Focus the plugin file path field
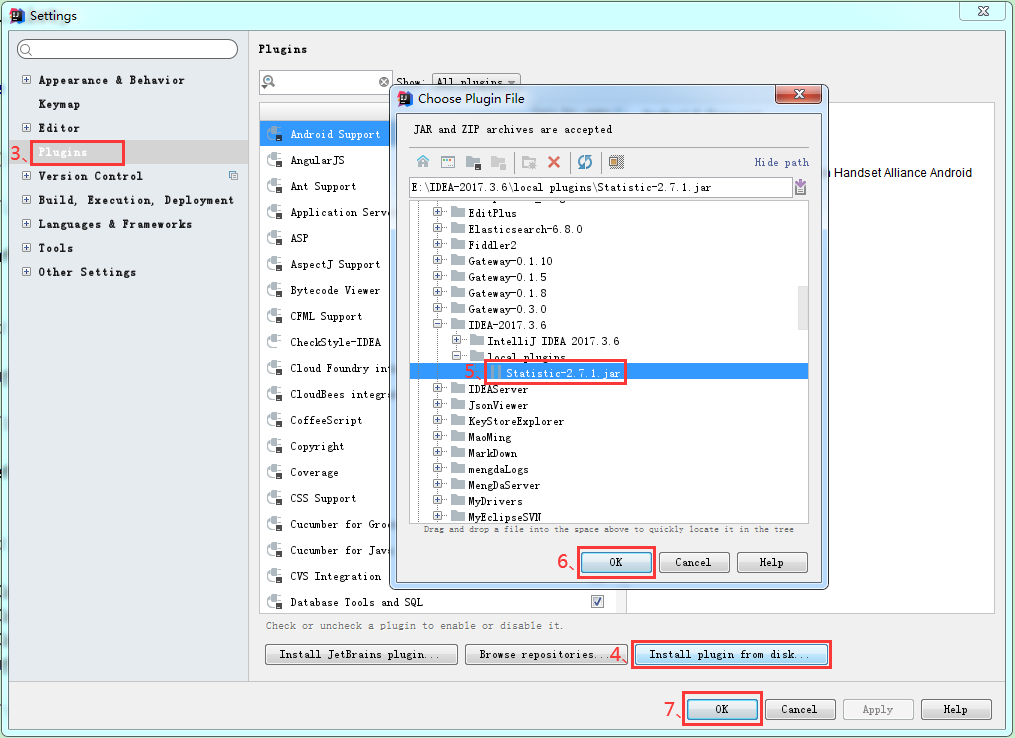 (601, 187)
